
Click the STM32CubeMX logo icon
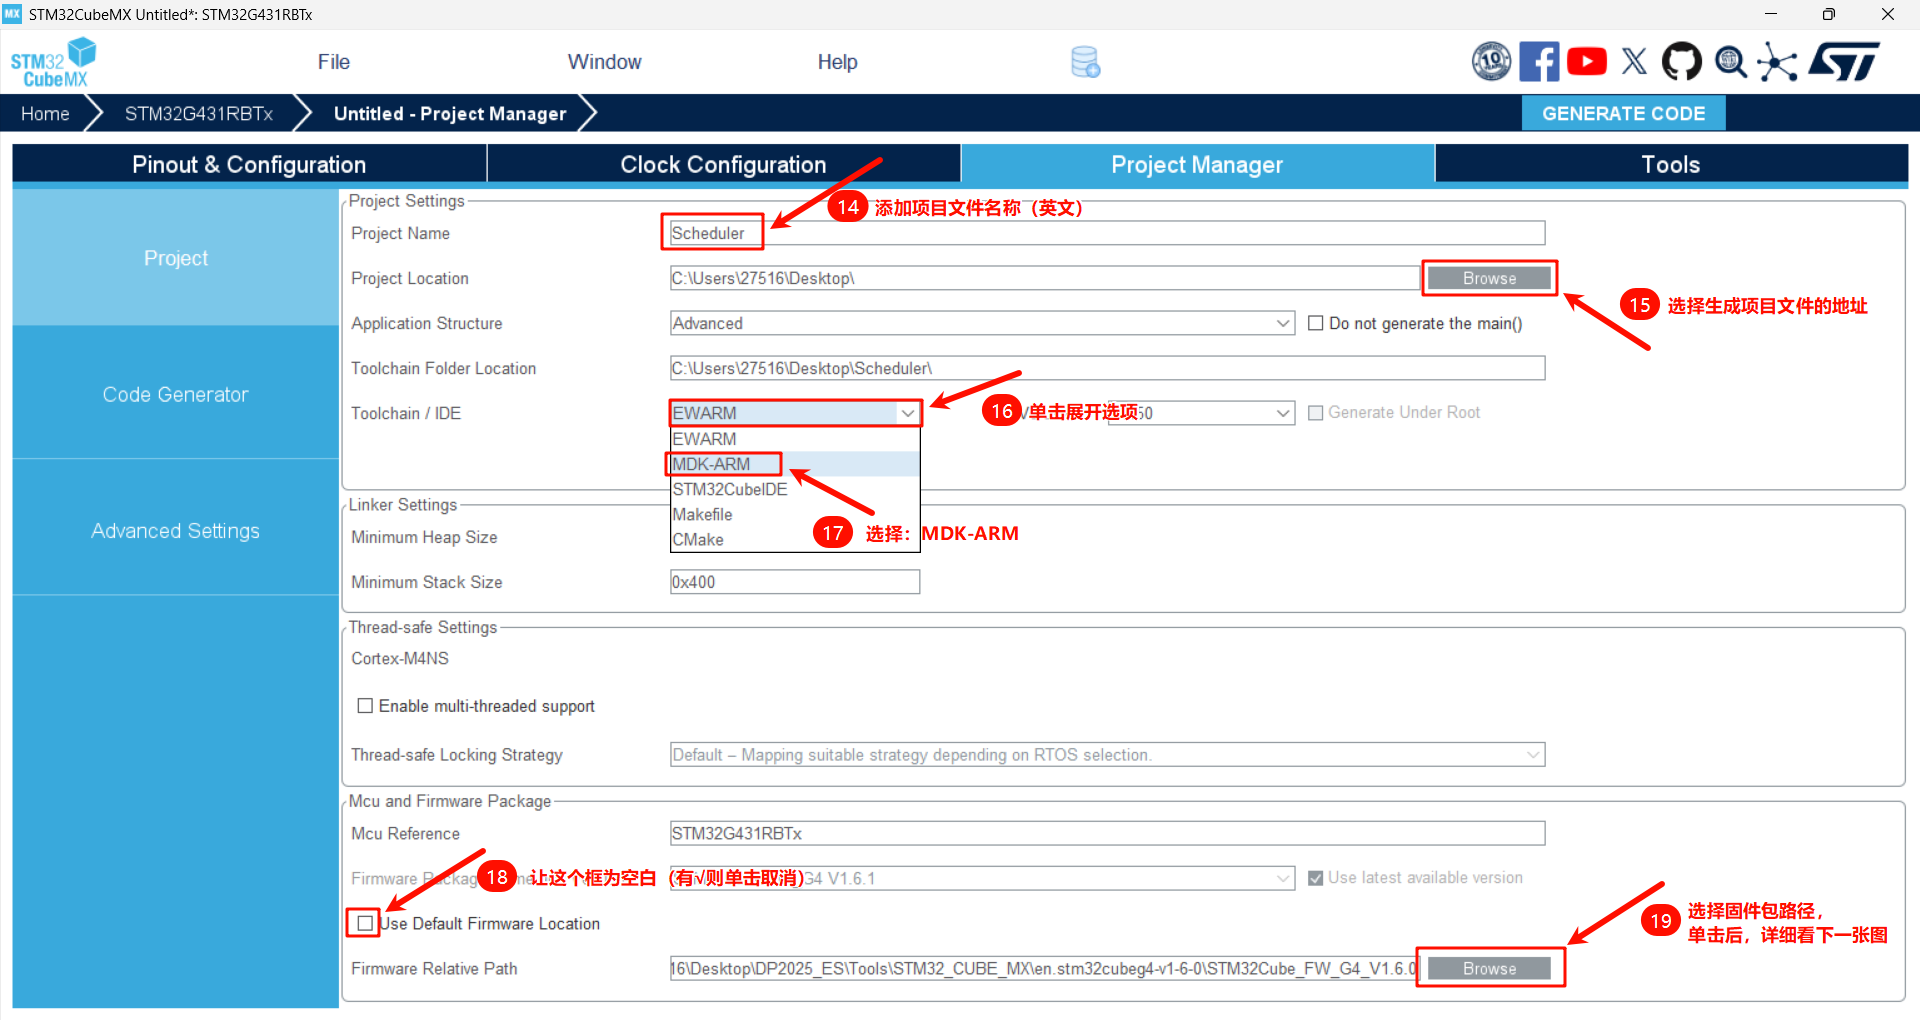coord(52,62)
